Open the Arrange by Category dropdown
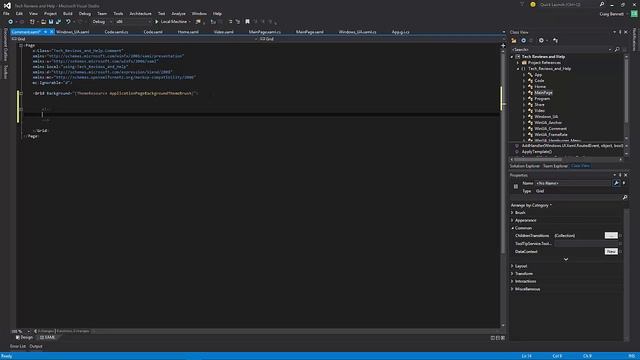The height and width of the screenshot is (360, 640). 531,205
